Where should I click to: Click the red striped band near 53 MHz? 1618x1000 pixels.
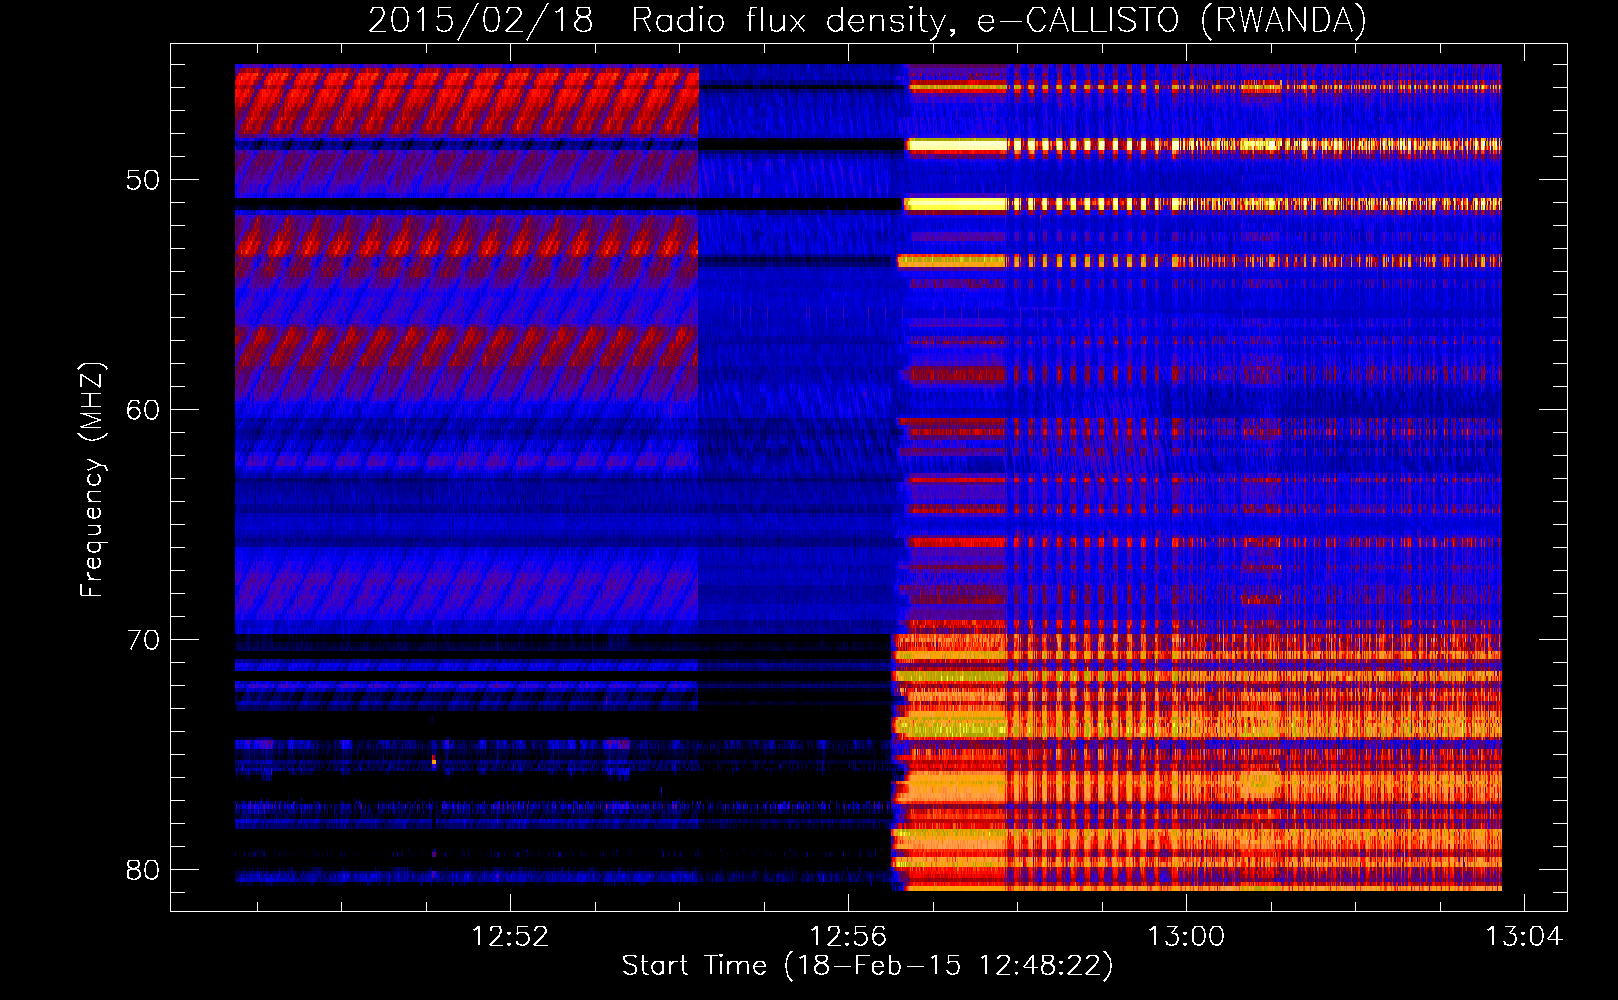pos(466,238)
